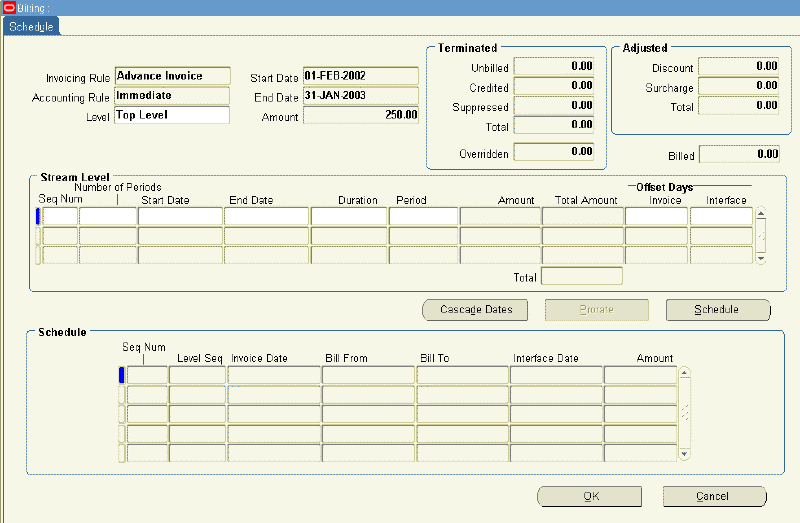Click Stream Level first row Period field

pyautogui.click(x=423, y=216)
